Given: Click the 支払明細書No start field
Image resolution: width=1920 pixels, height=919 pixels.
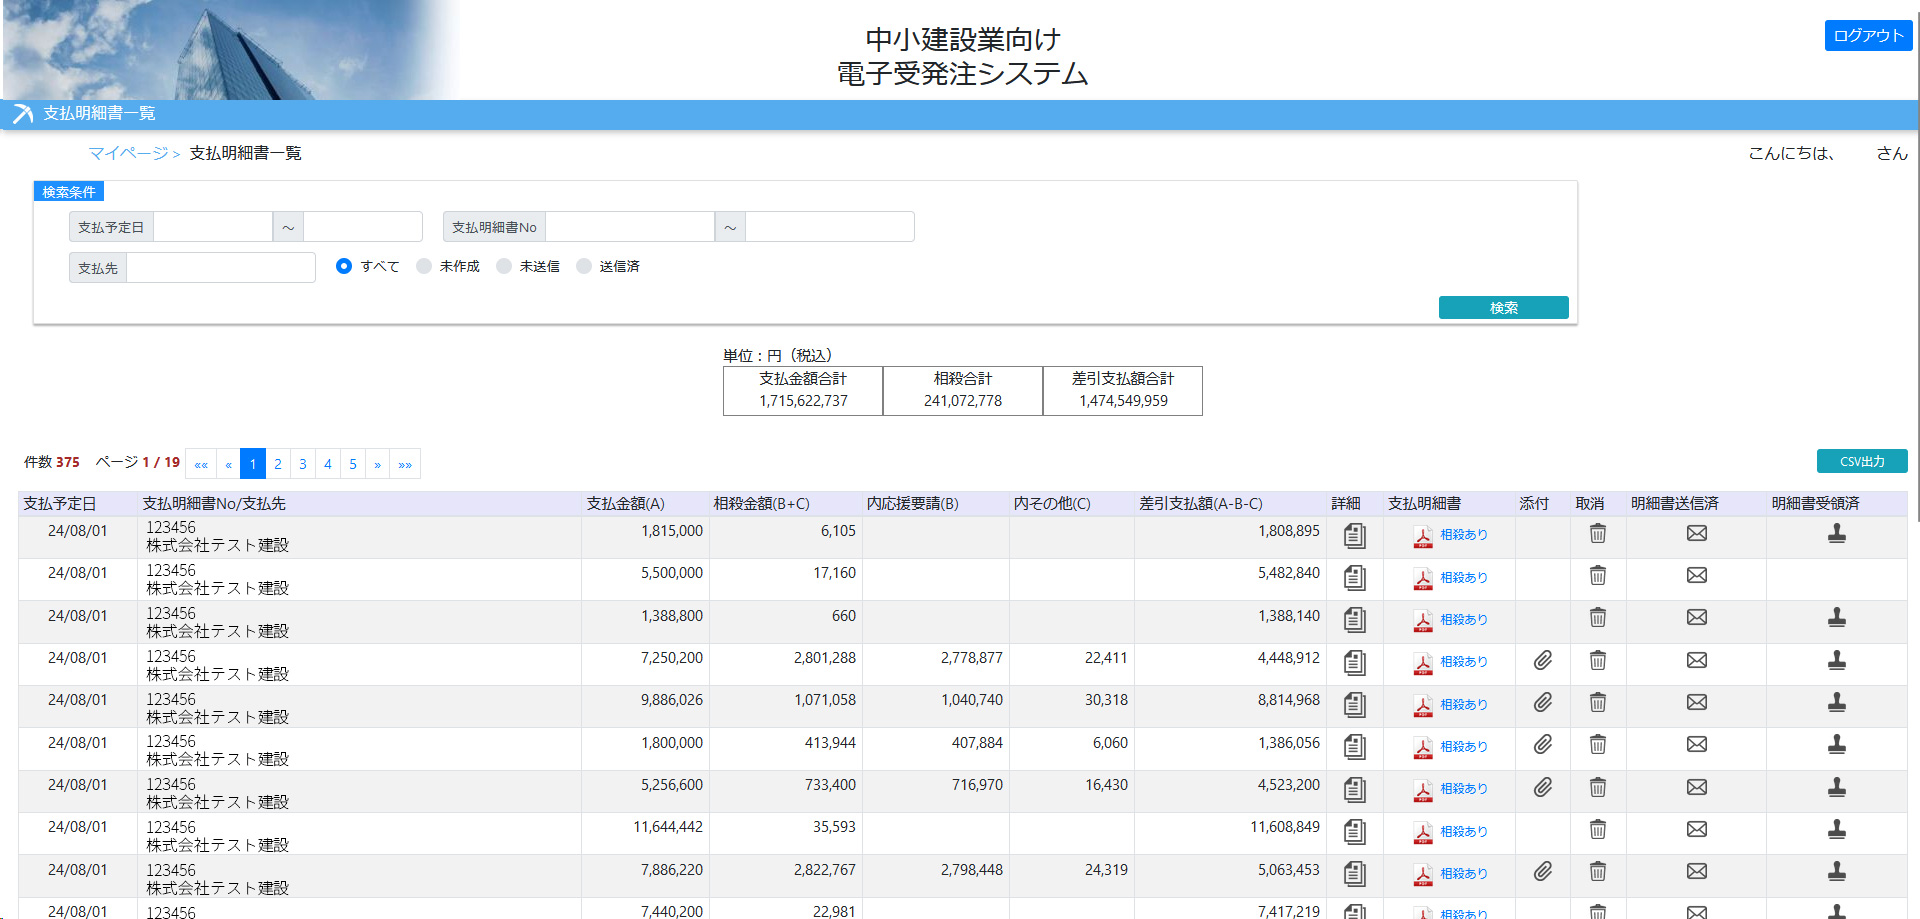Looking at the screenshot, I should tap(630, 227).
